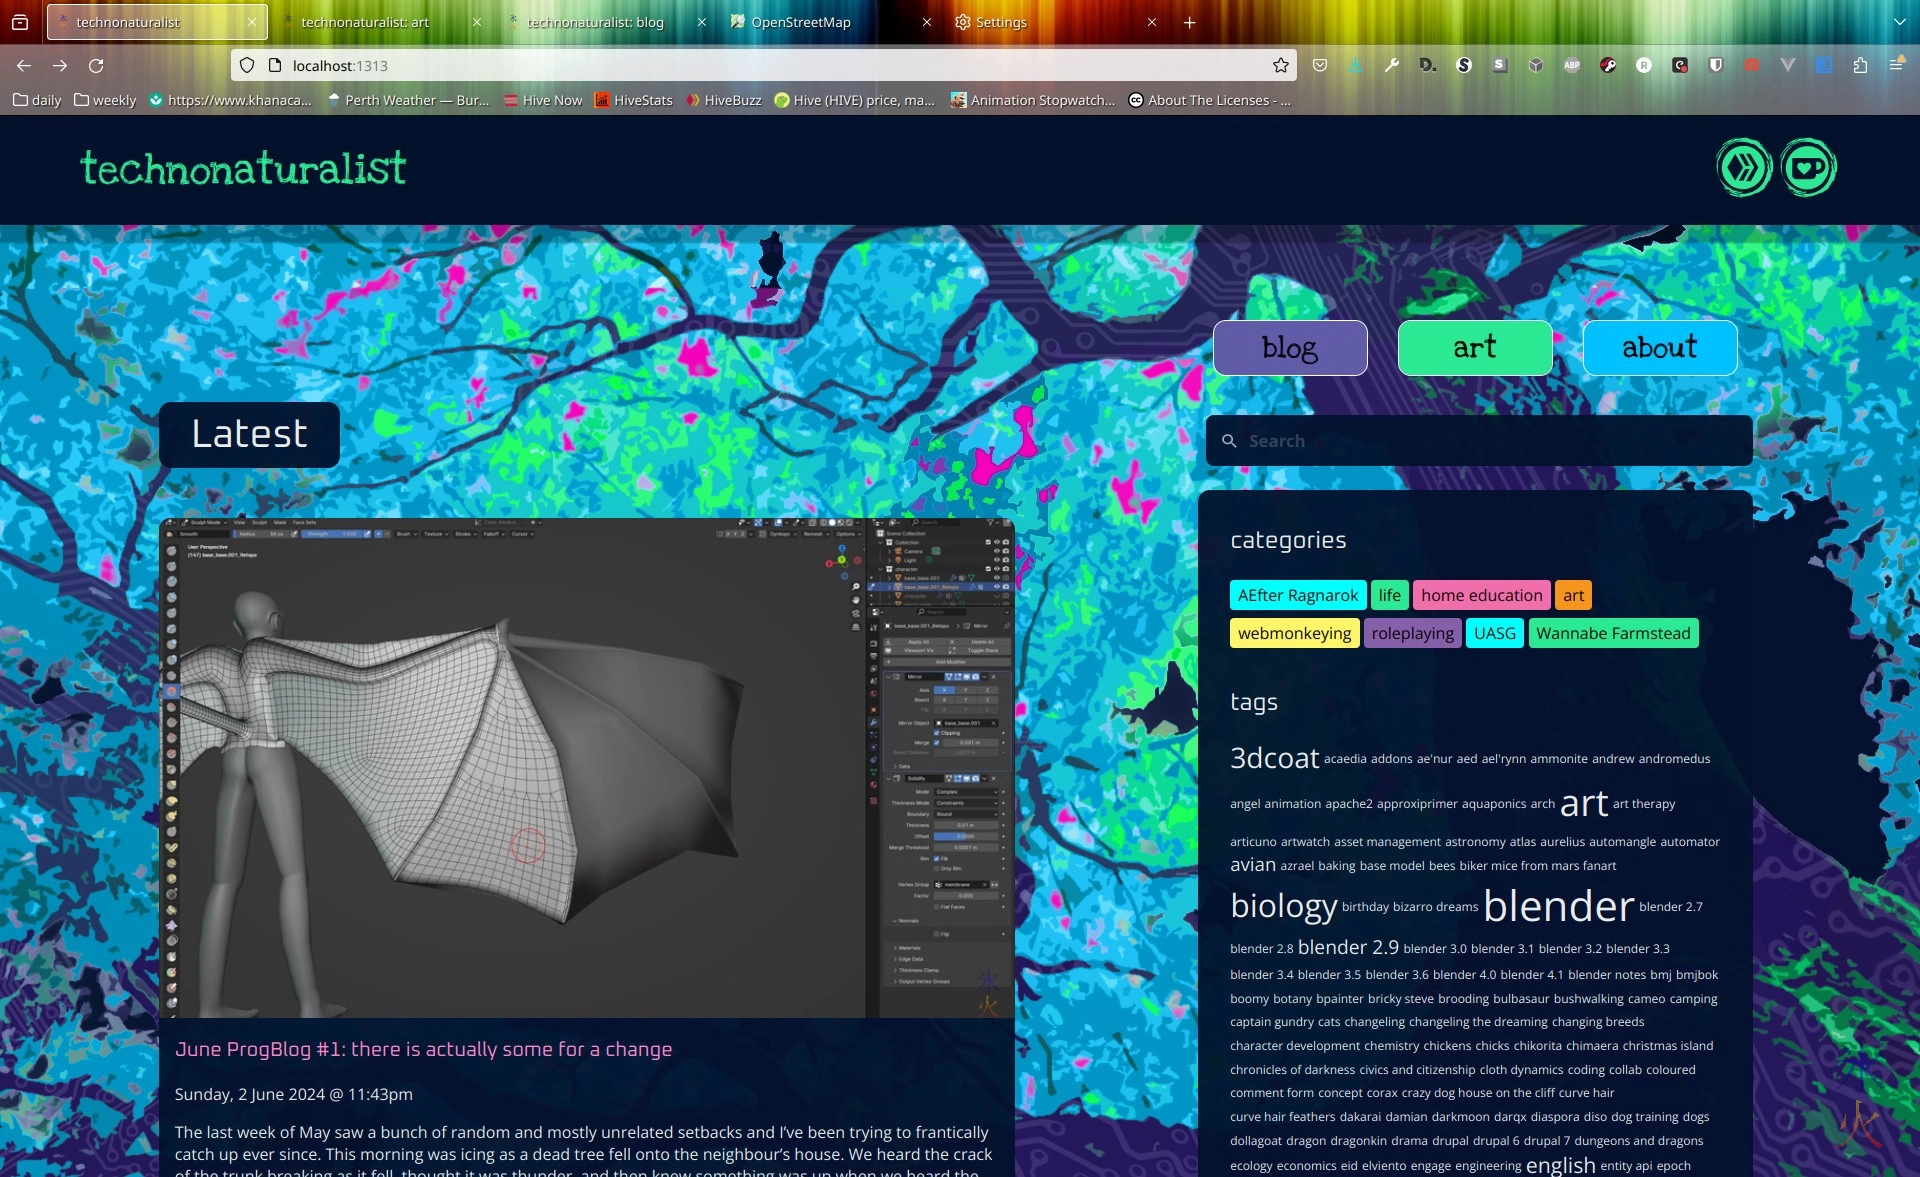Expand the 'weekly' bookmarks folder
Image resolution: width=1920 pixels, height=1177 pixels.
(105, 100)
